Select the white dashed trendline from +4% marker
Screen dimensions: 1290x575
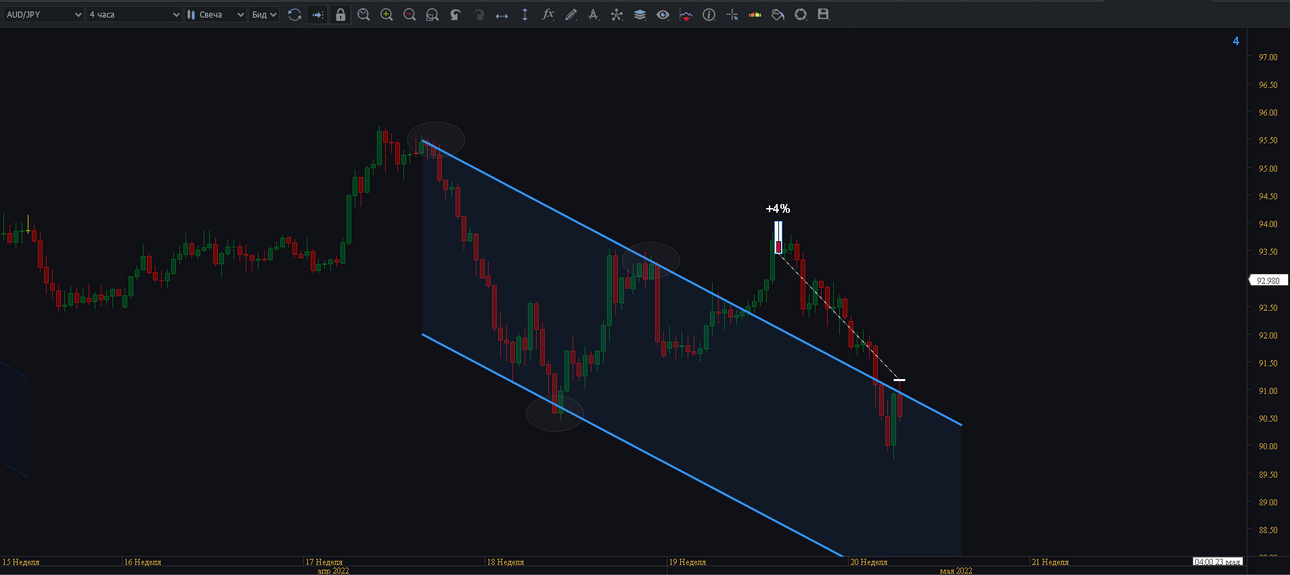840,315
